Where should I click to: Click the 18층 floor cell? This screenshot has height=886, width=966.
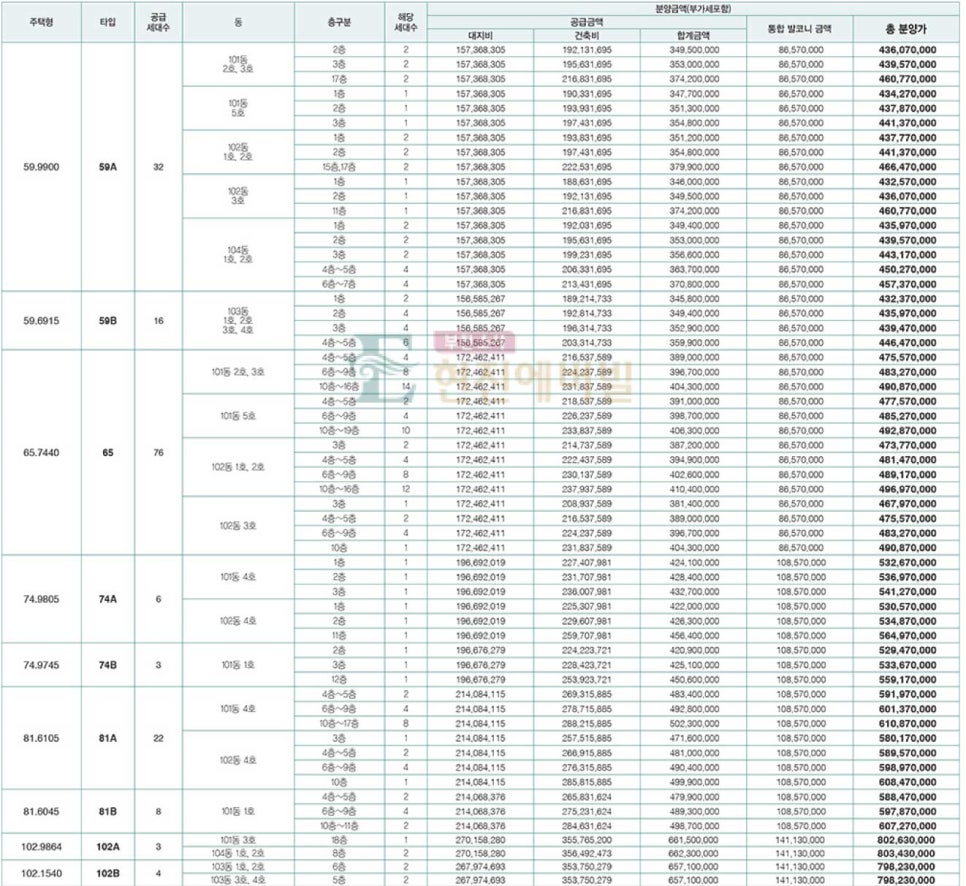[x=339, y=840]
